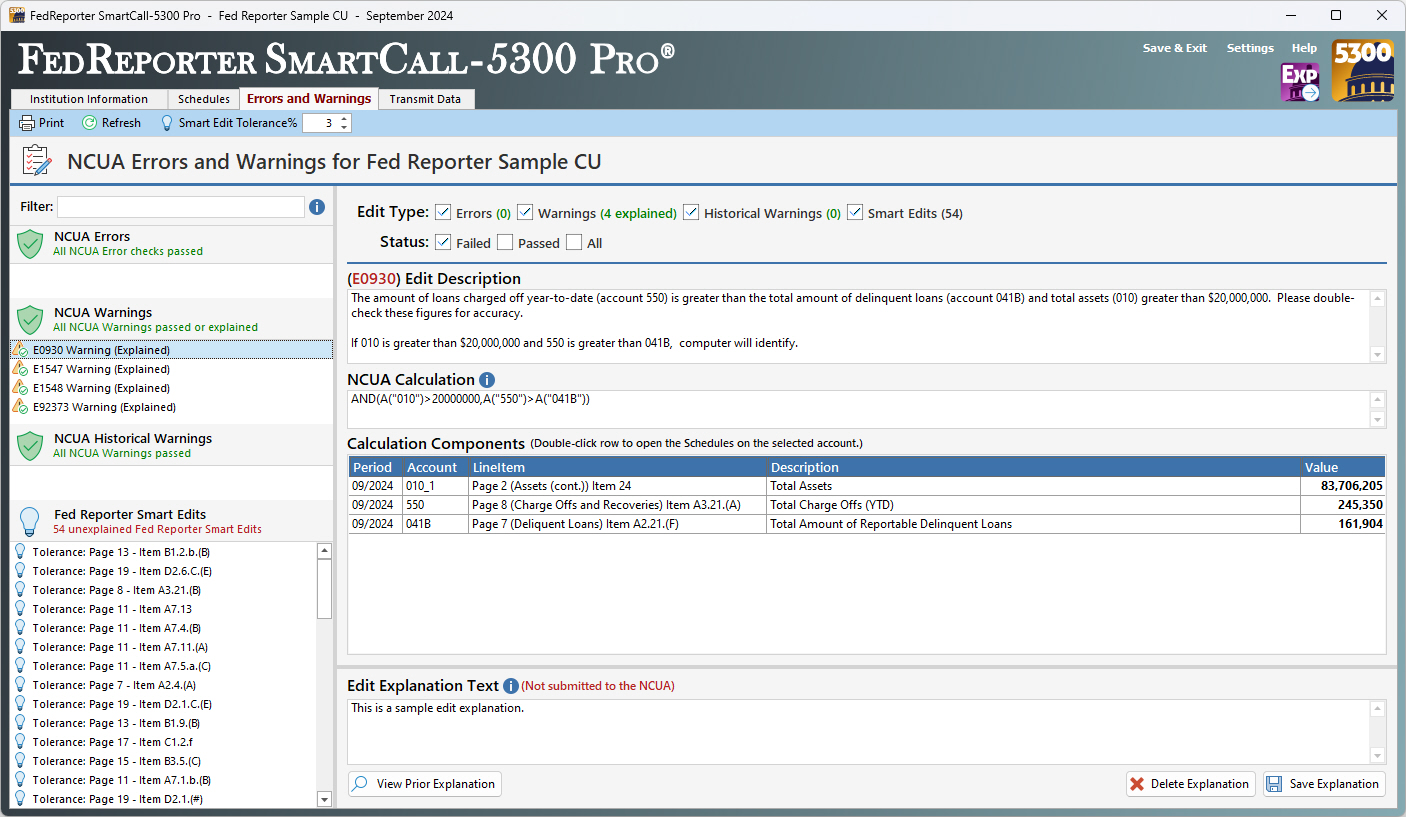Click the warning icon for E1548

pos(20,388)
